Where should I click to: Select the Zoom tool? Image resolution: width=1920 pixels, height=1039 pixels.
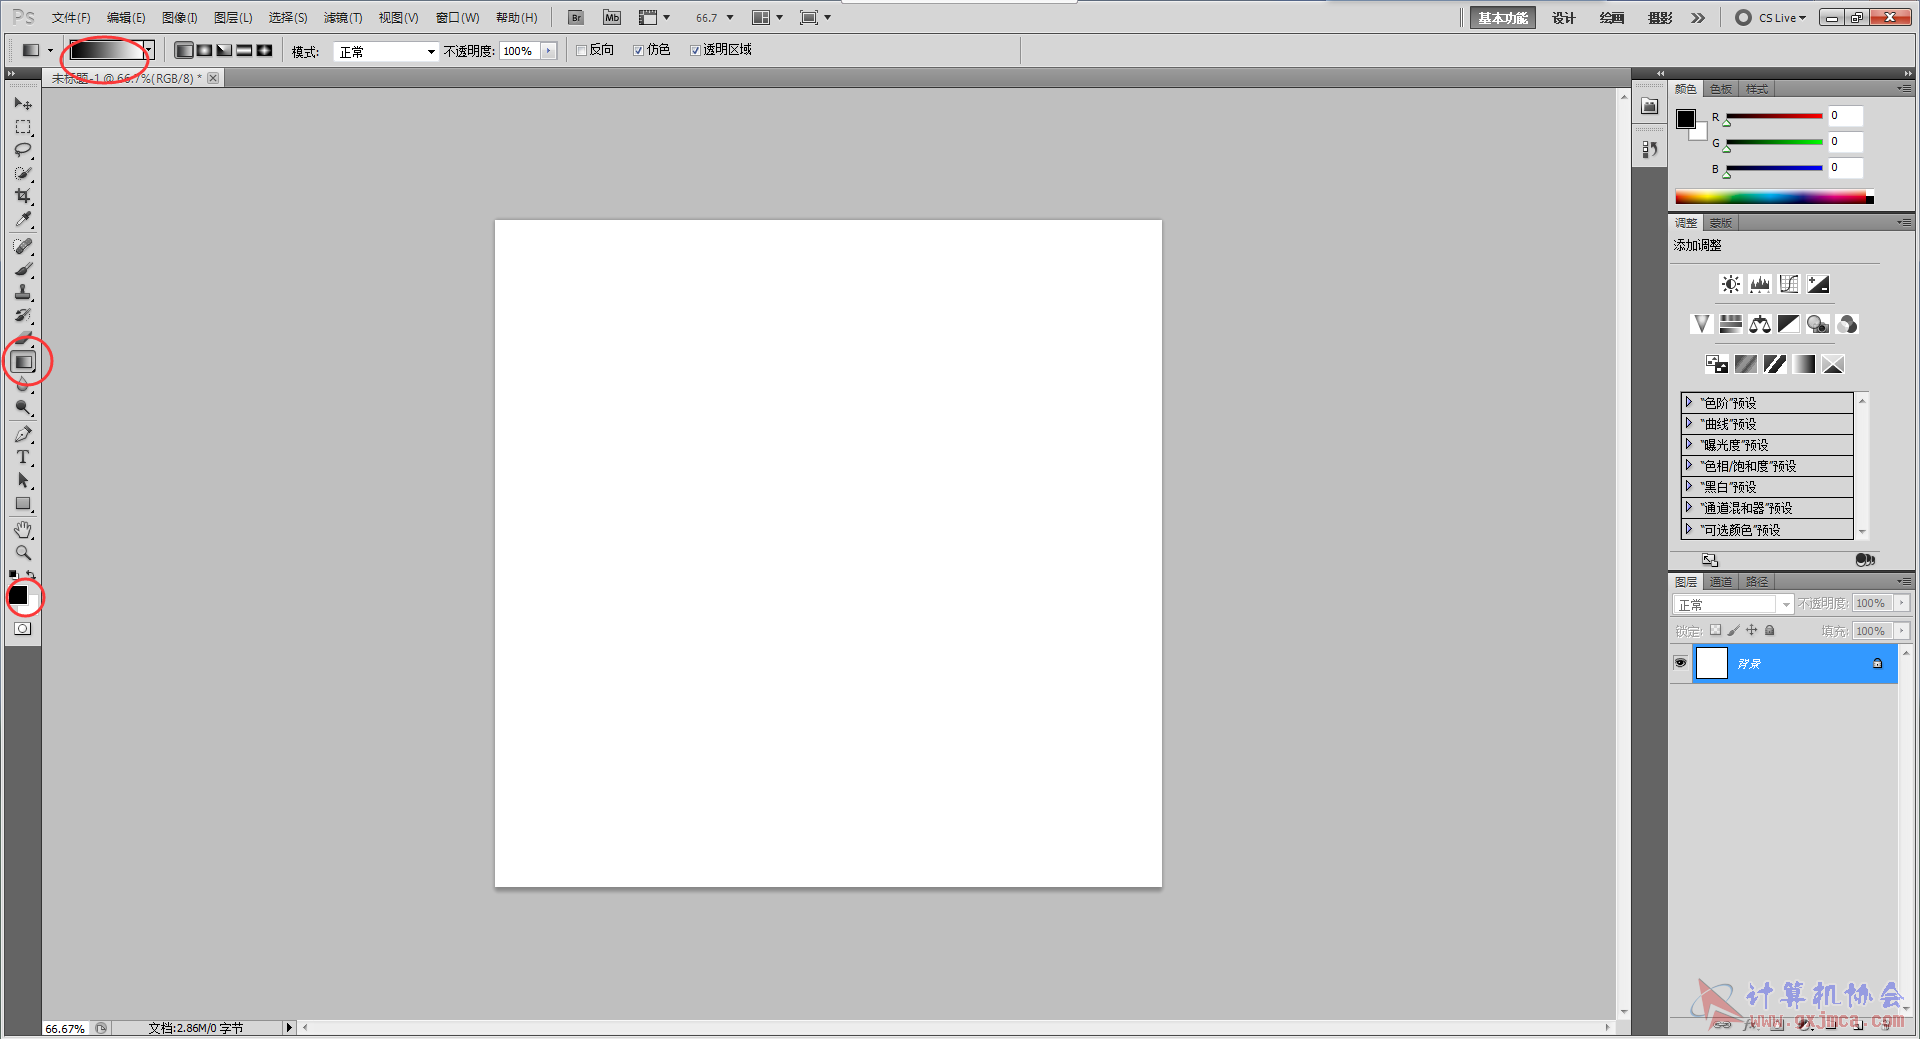[23, 552]
